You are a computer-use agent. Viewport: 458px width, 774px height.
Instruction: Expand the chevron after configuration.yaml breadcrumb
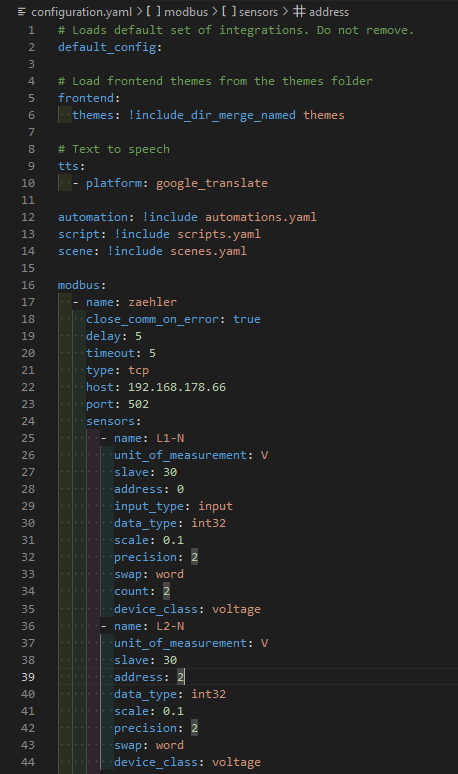[x=139, y=11]
